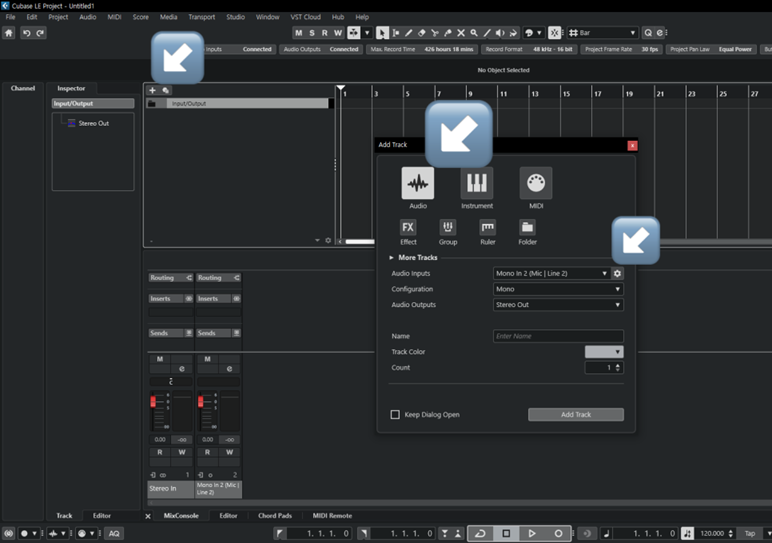Pick the MIDI track type icon
This screenshot has height=543, width=772.
click(x=536, y=183)
